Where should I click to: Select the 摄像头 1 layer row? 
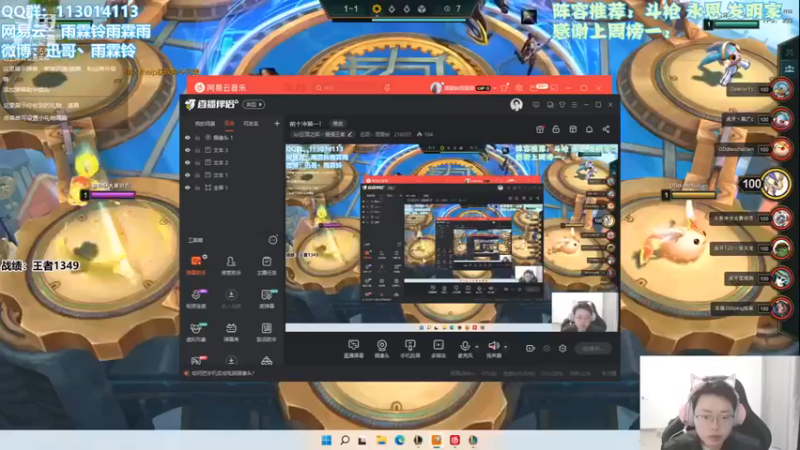click(231, 138)
